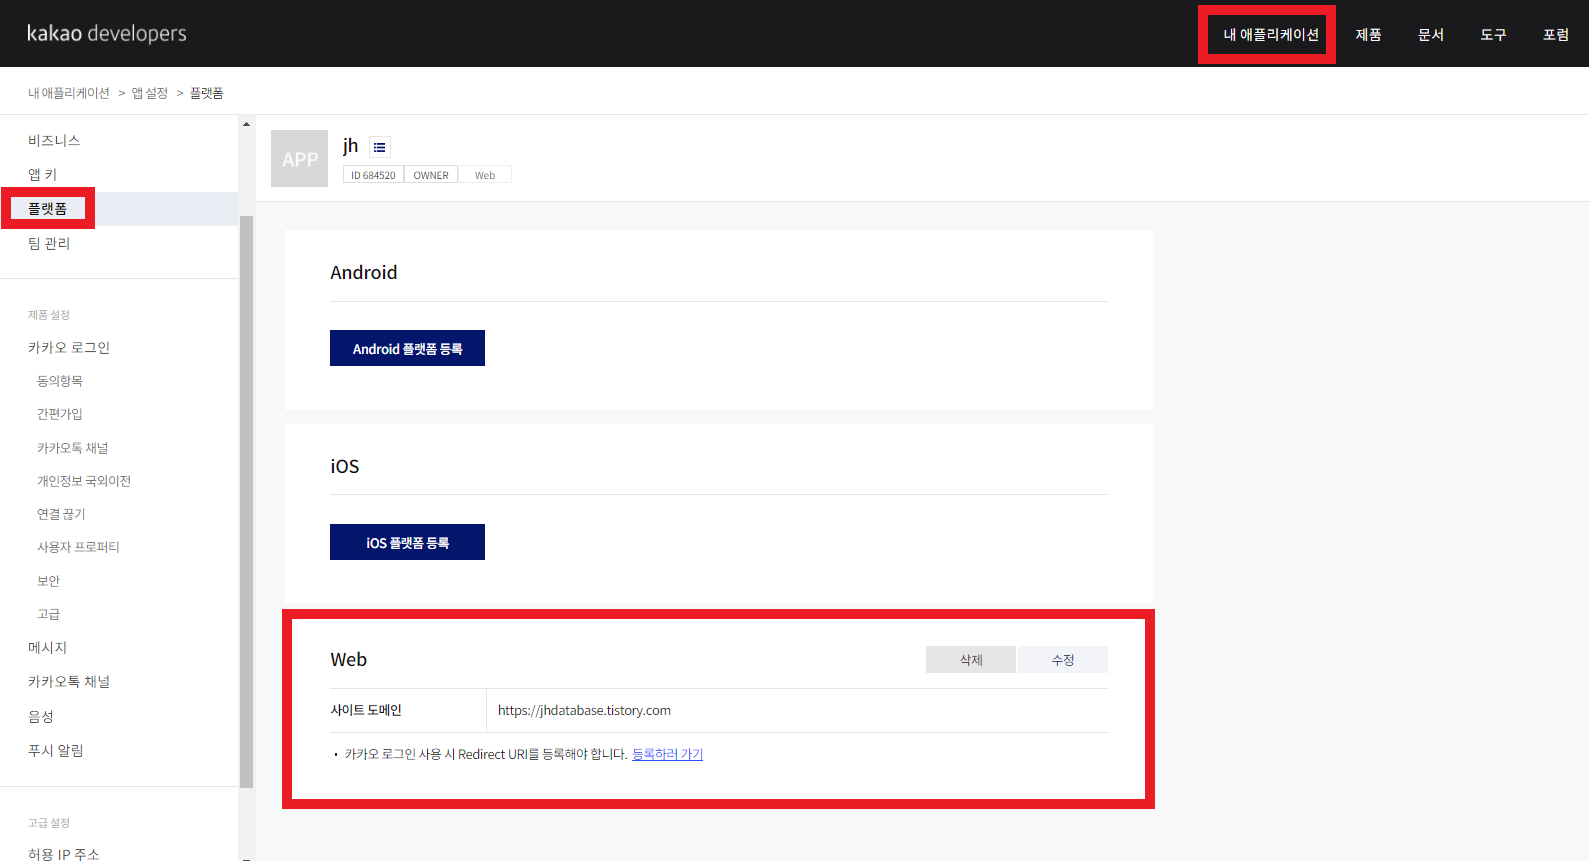Image resolution: width=1589 pixels, height=861 pixels.
Task: Click the OWNER badge
Action: (431, 175)
